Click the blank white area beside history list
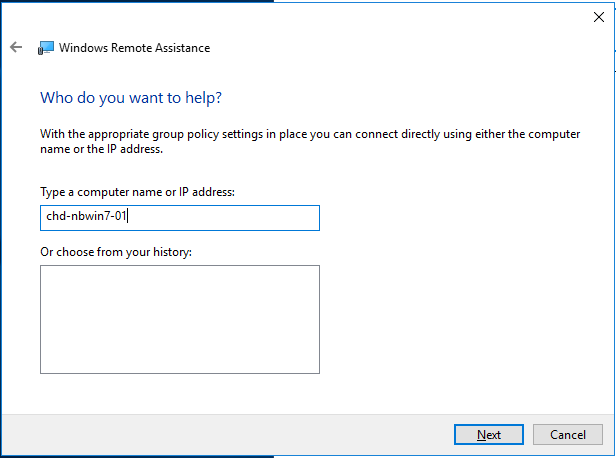The width and height of the screenshot is (616, 458). point(464,319)
